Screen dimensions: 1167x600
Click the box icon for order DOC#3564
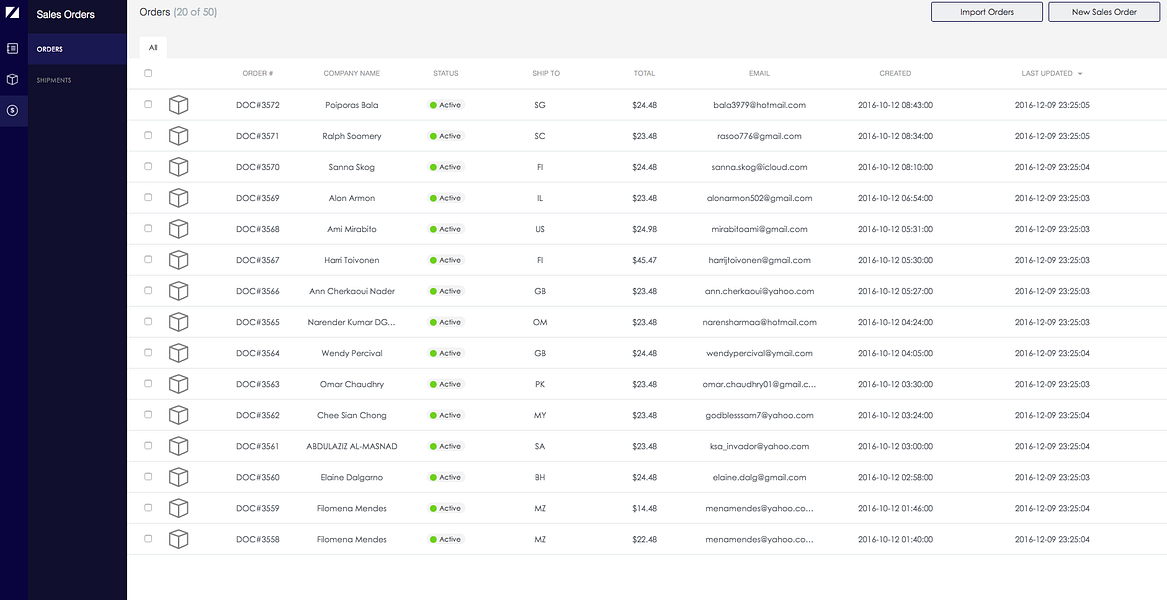[178, 353]
